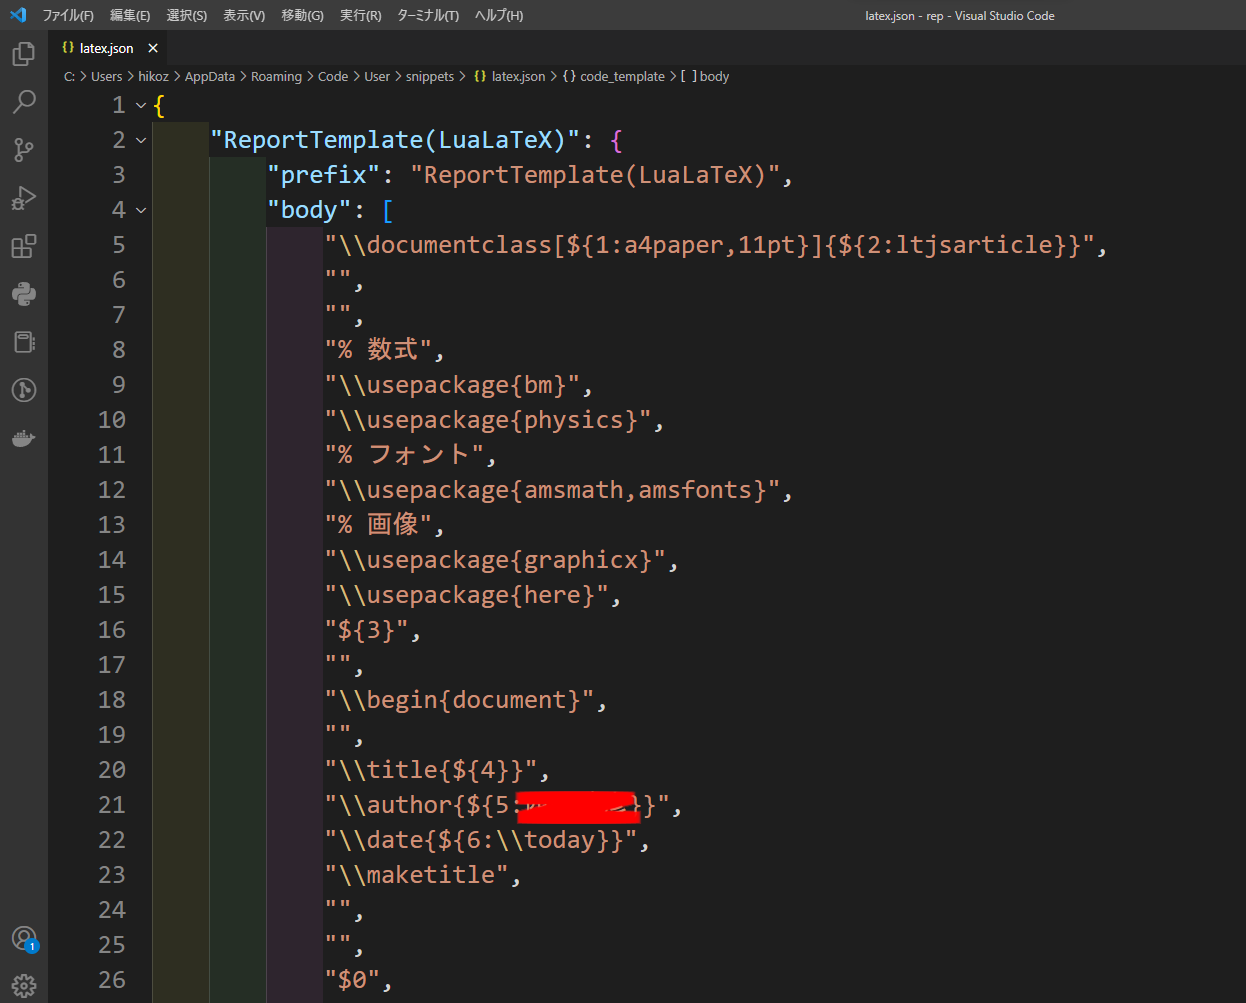Open the 移動(G) menu
The height and width of the screenshot is (1003, 1246).
point(302,15)
